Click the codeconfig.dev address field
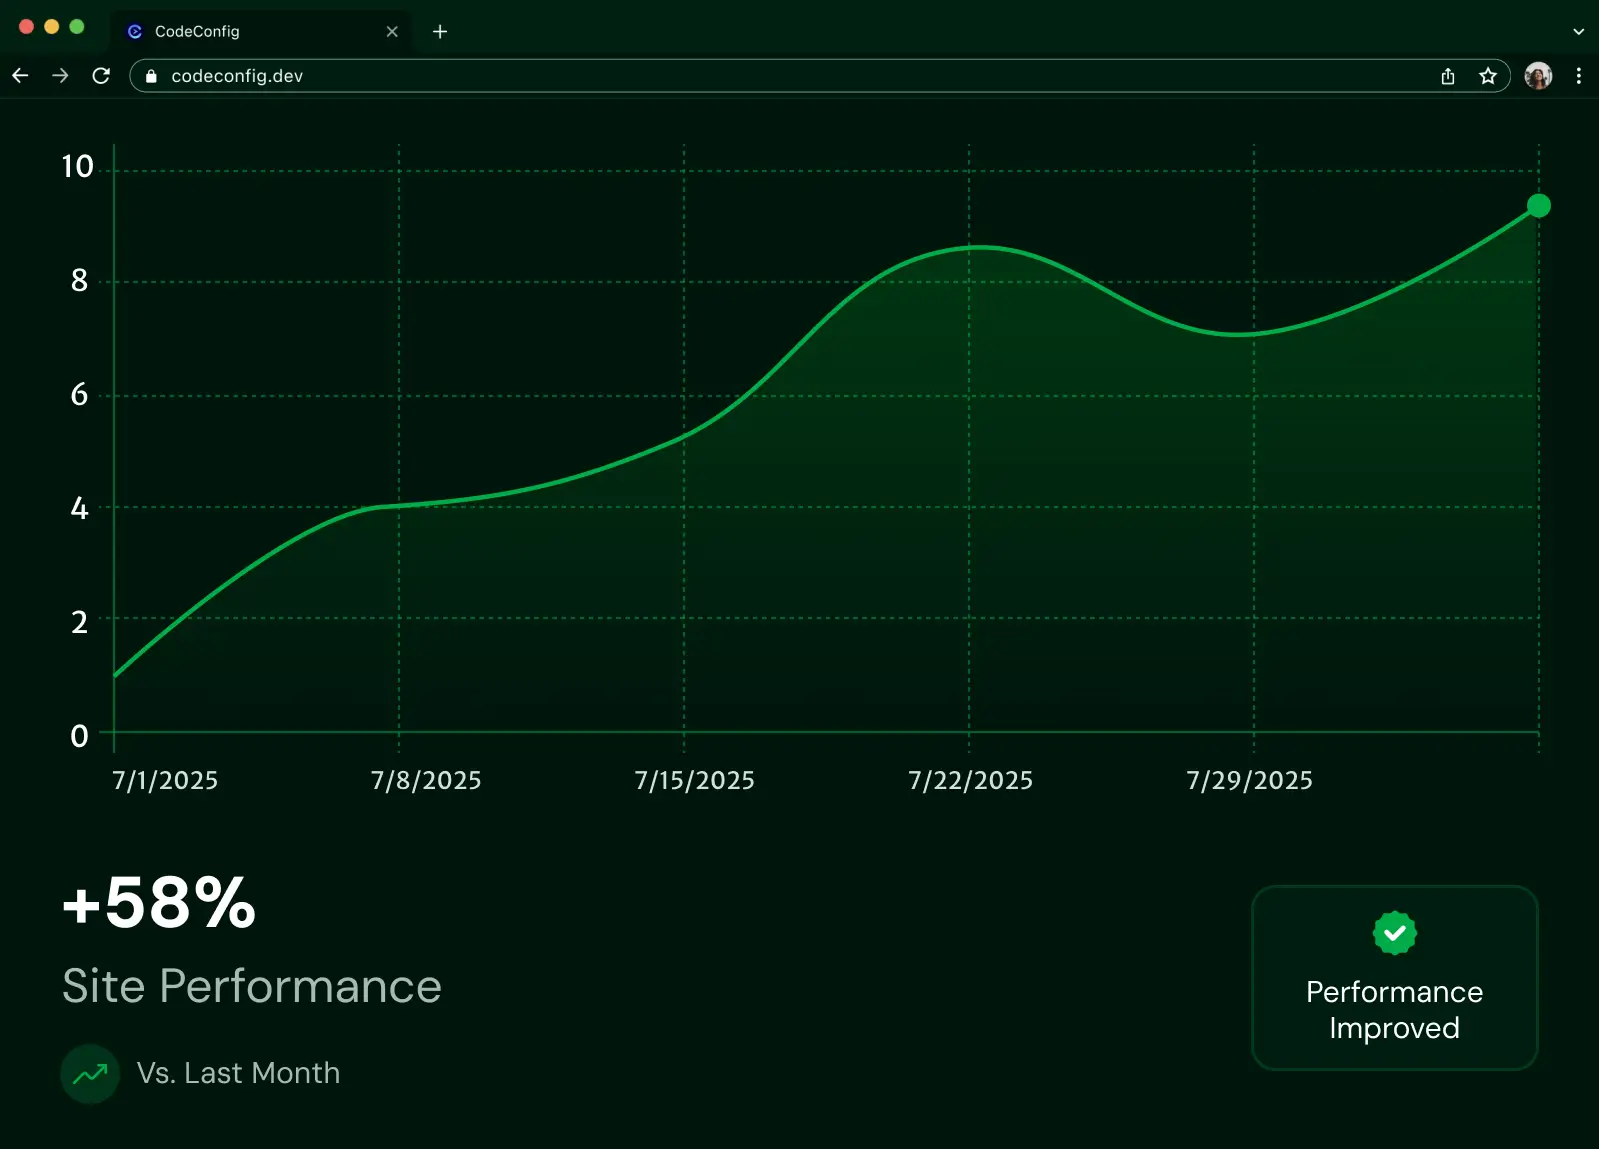Screen dimensions: 1599x1149 pyautogui.click(x=700, y=76)
